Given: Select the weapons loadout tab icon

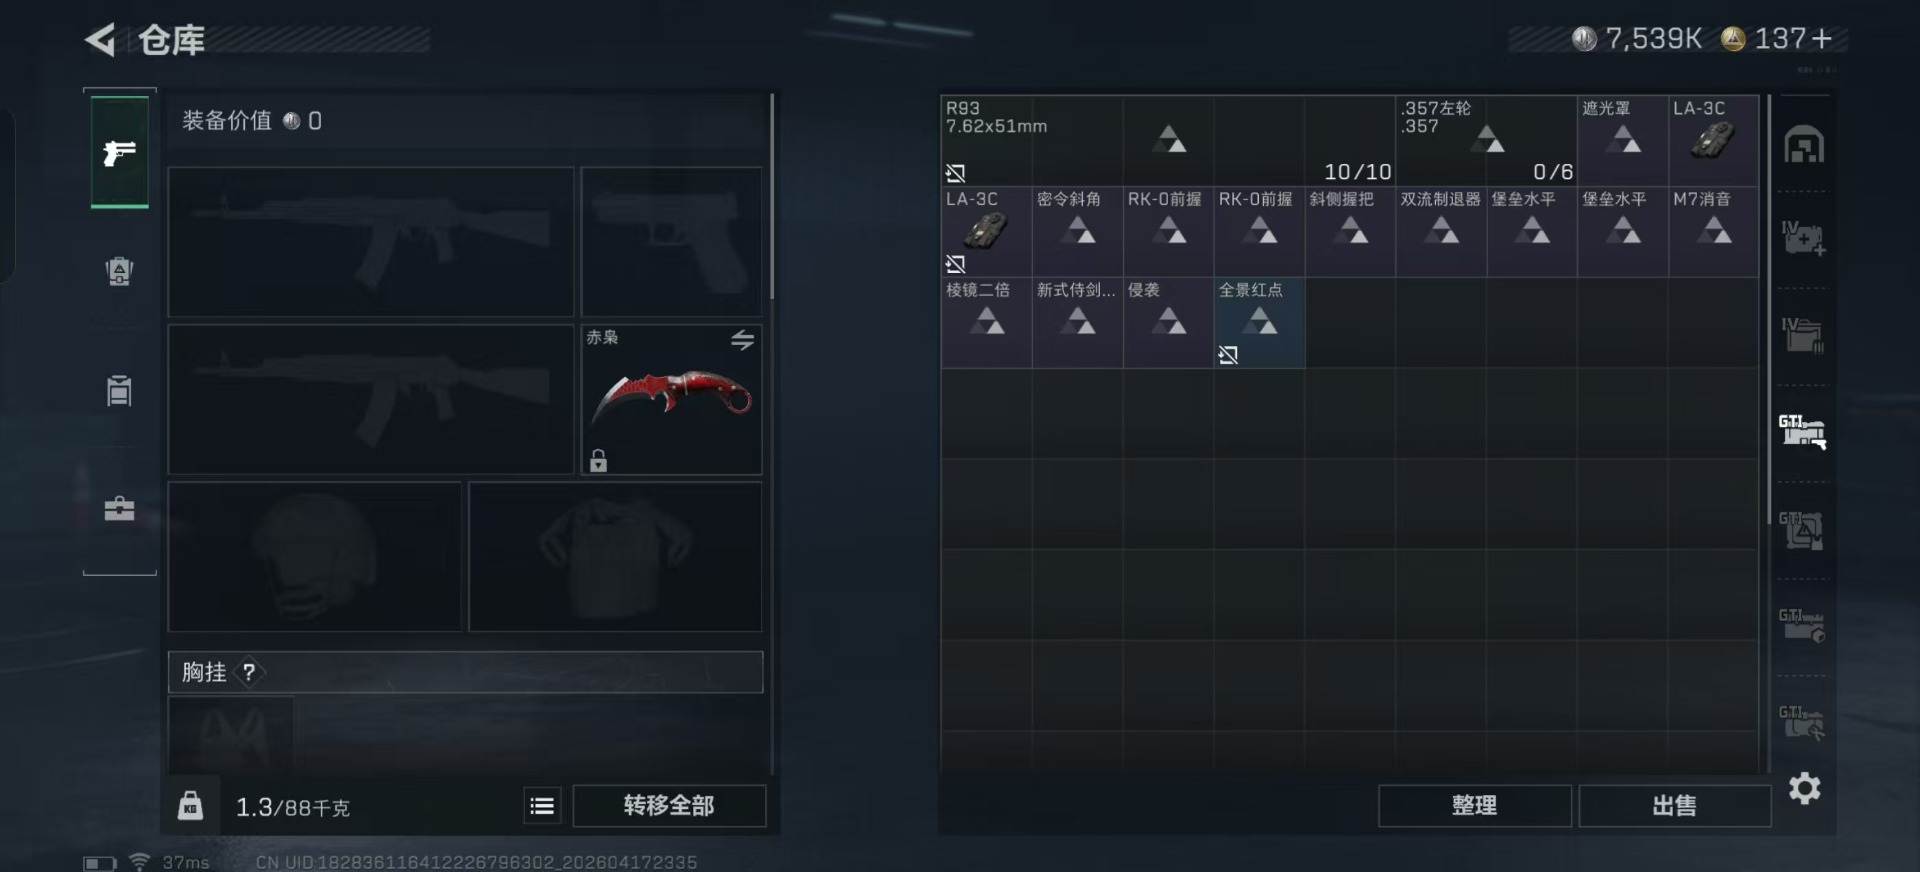Looking at the screenshot, I should point(119,152).
